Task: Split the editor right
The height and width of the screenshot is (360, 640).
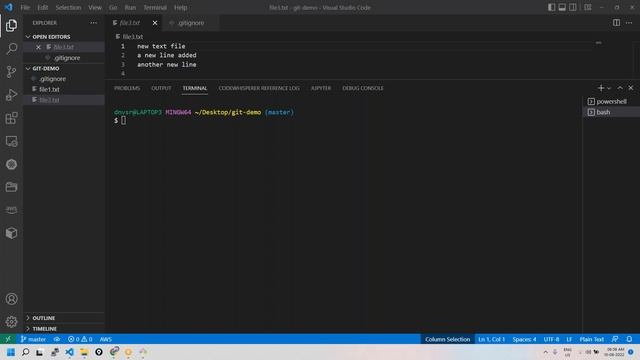Action: pyautogui.click(x=616, y=23)
